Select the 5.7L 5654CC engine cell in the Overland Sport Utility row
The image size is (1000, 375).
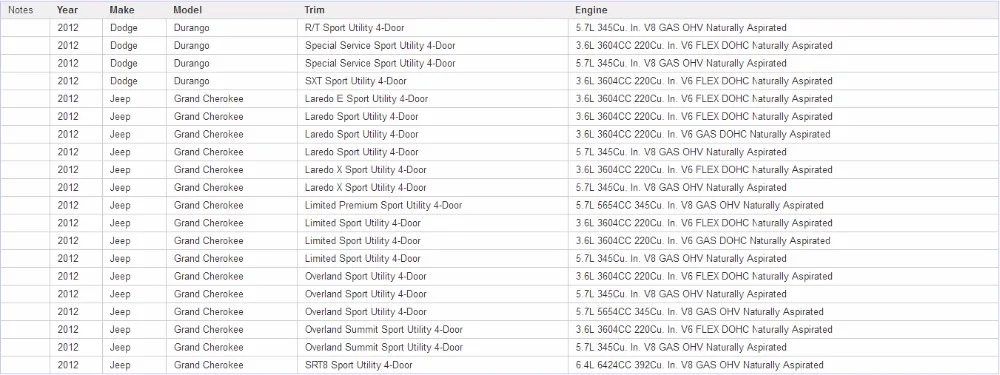(x=784, y=312)
